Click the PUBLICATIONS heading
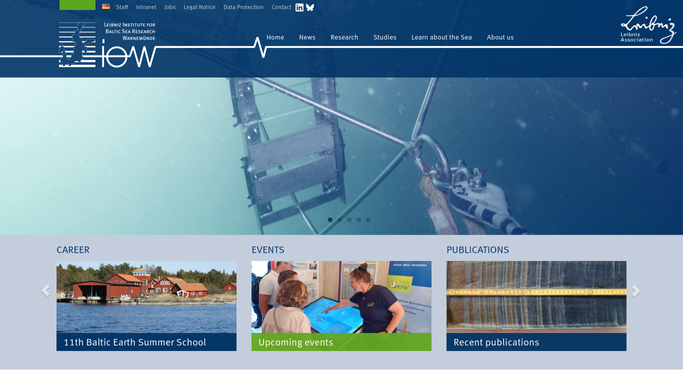Image resolution: width=683 pixels, height=384 pixels. pos(478,250)
